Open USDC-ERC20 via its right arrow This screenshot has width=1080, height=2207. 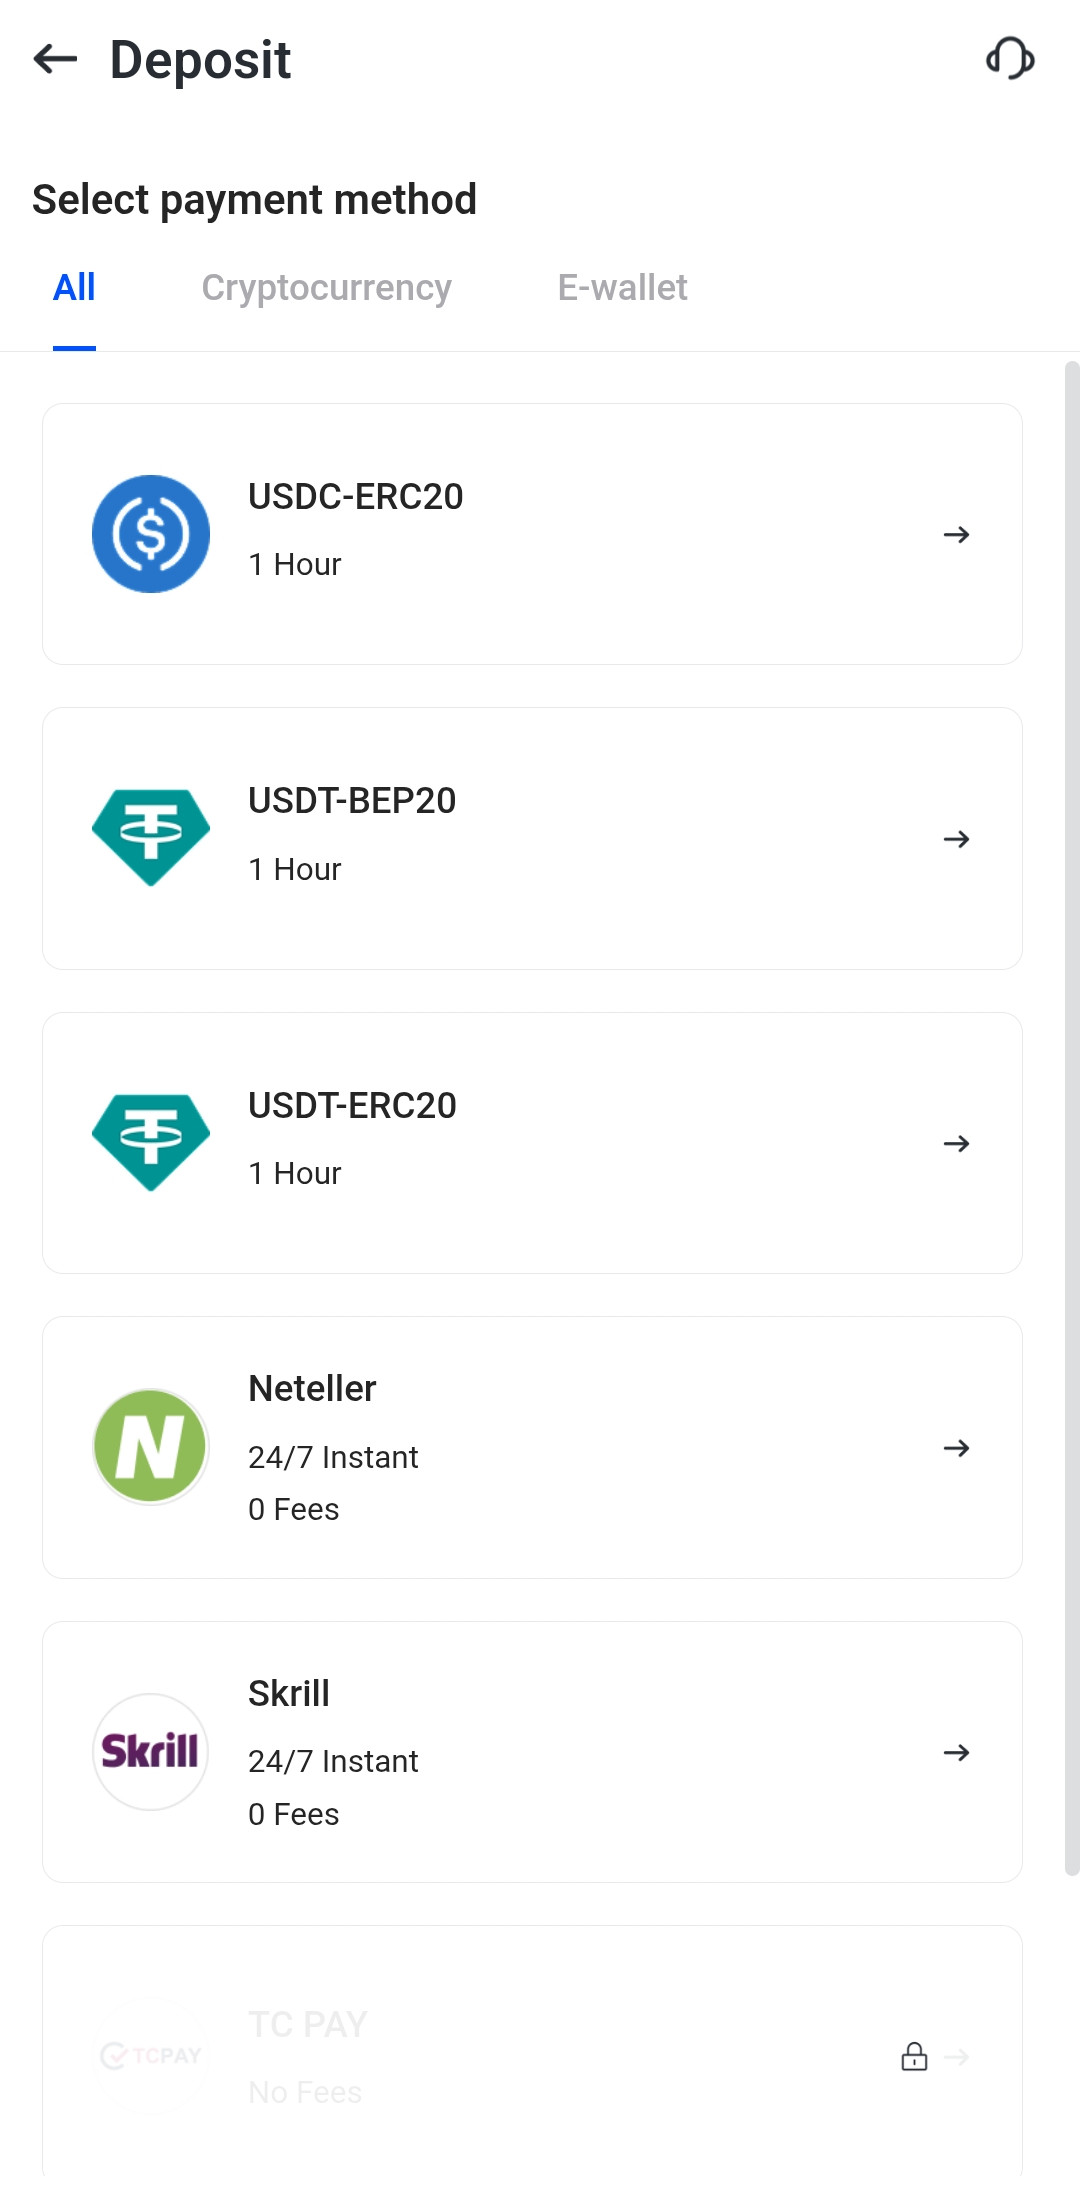[956, 535]
